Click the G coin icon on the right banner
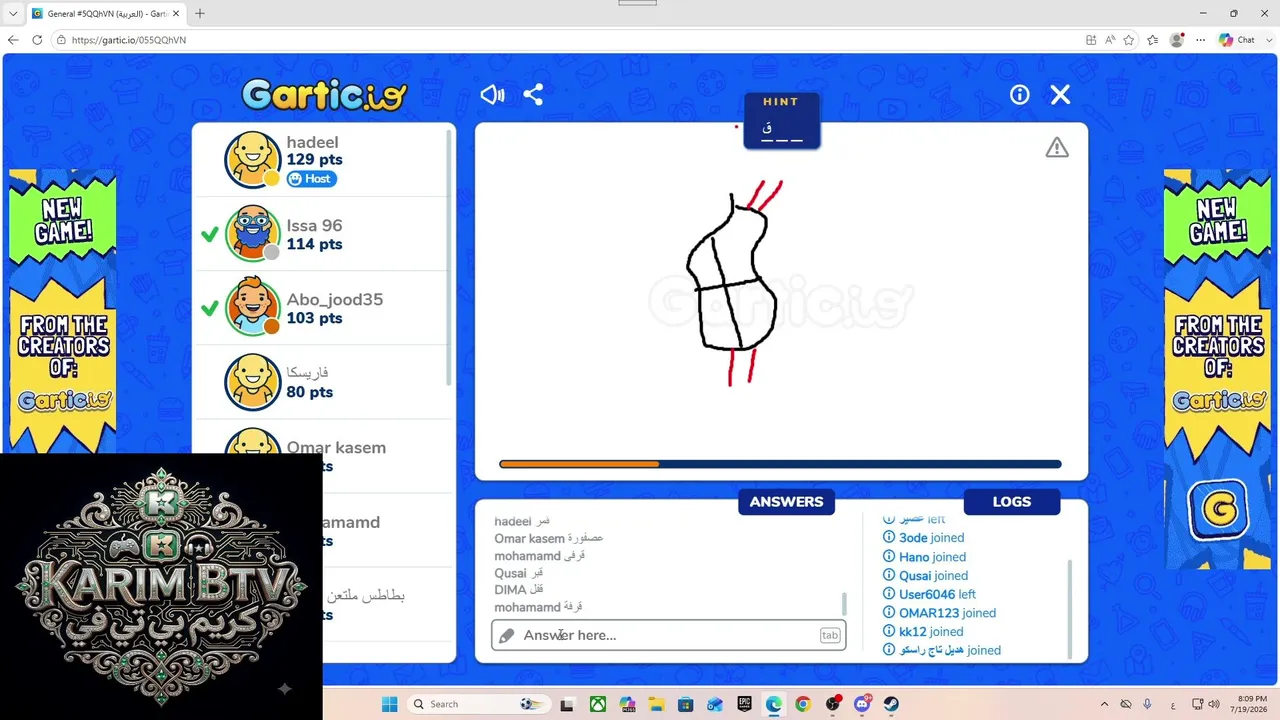Screen dimensions: 1280x720 click(1219, 509)
